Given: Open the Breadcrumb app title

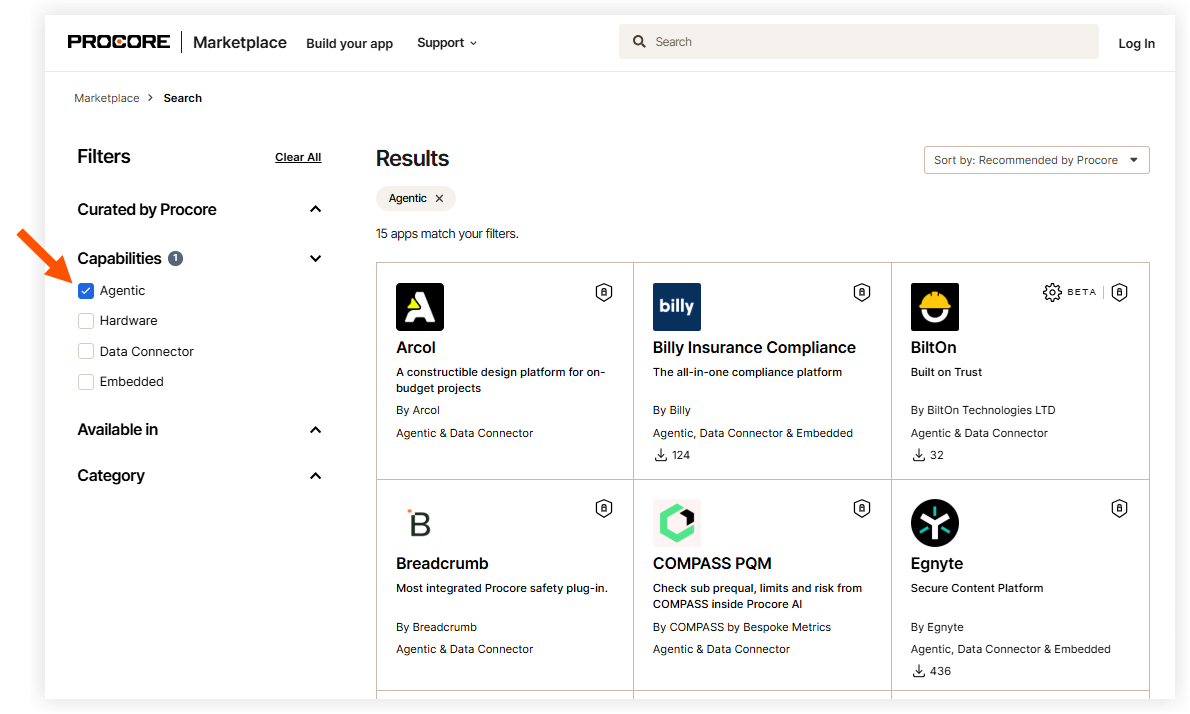Looking at the screenshot, I should click(442, 564).
